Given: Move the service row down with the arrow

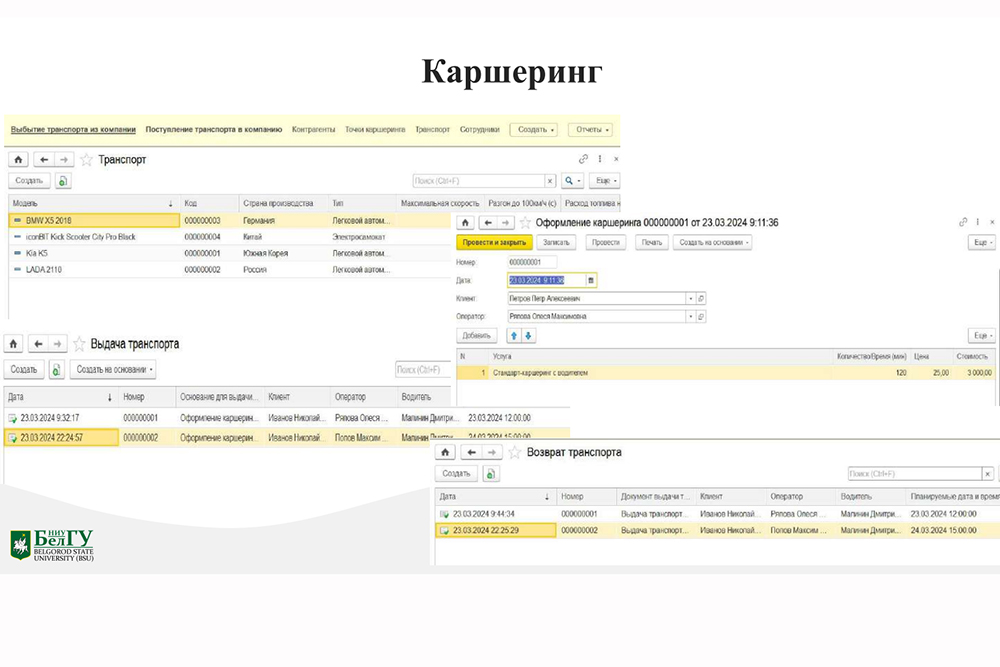Looking at the screenshot, I should coord(530,336).
